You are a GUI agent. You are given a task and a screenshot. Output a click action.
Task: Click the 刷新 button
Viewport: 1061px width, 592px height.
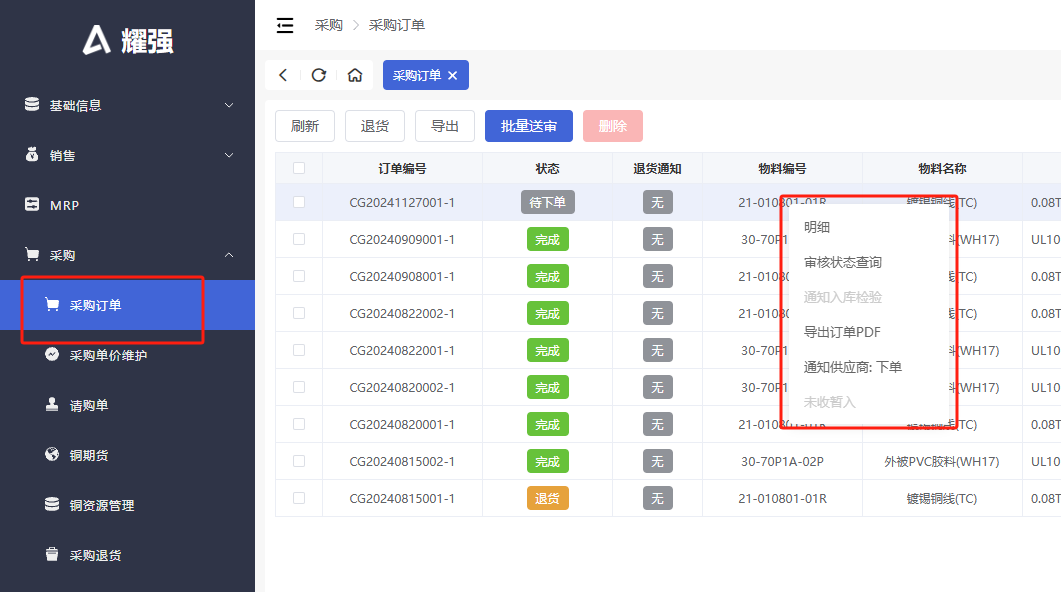pos(305,126)
